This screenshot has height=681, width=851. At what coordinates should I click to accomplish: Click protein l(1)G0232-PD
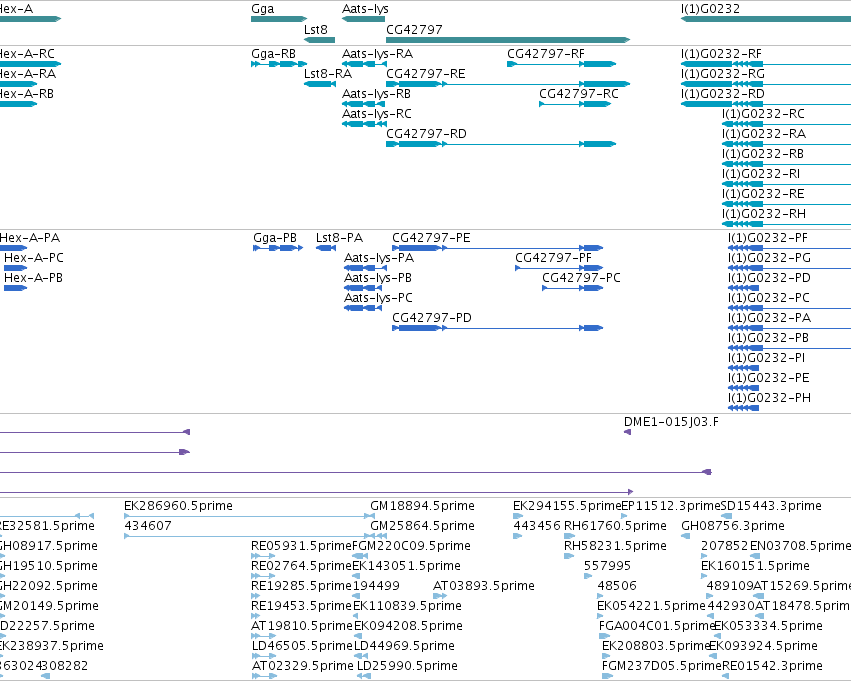[x=744, y=288]
